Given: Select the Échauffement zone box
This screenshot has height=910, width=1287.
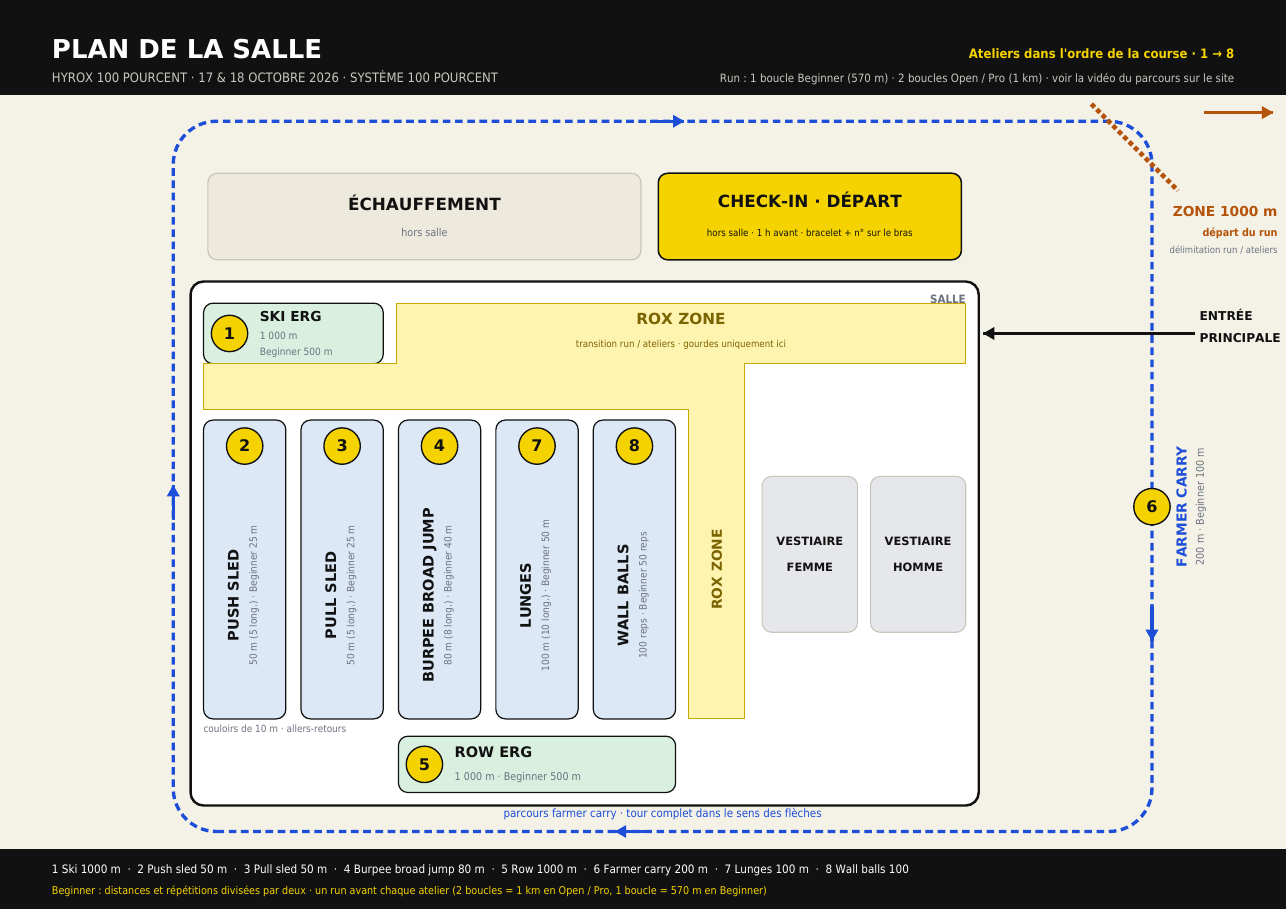Looking at the screenshot, I should pyautogui.click(x=424, y=216).
